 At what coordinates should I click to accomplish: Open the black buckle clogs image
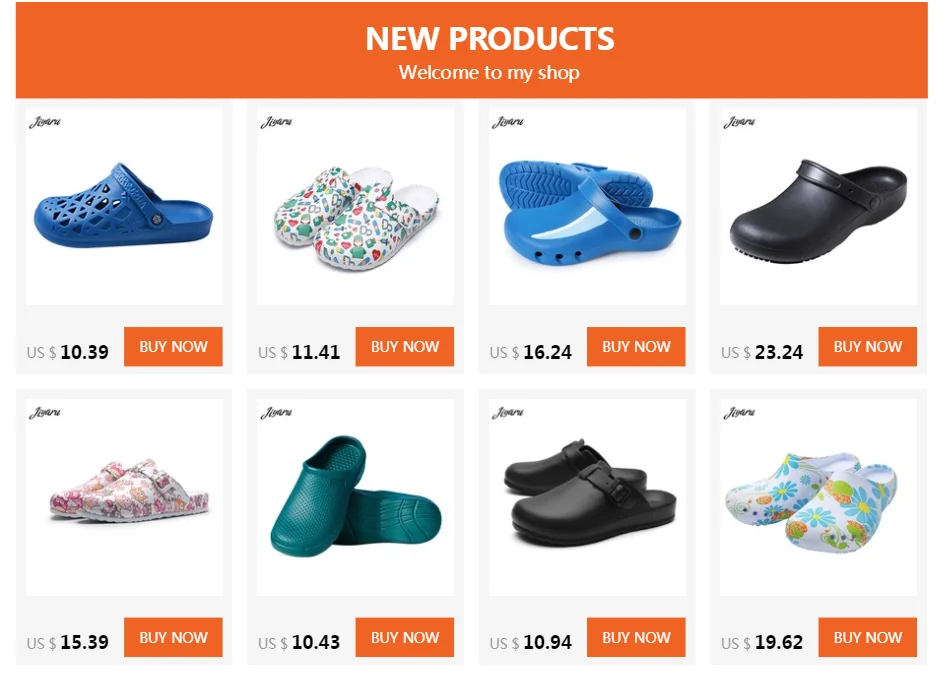[587, 497]
